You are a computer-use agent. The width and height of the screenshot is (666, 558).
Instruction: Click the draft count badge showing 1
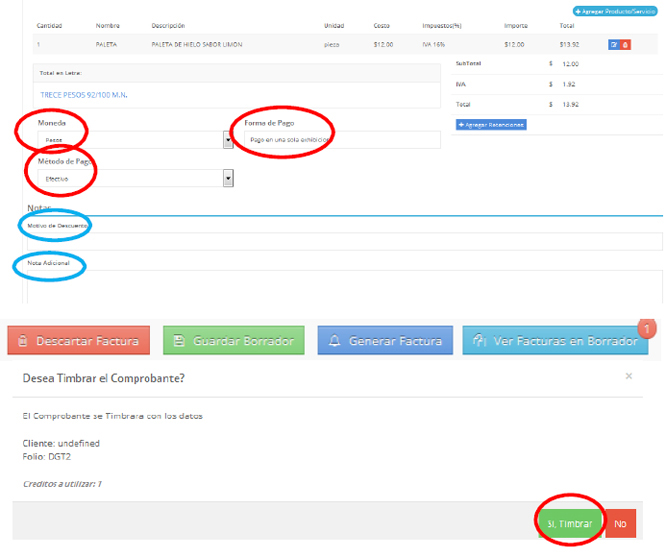(x=647, y=328)
